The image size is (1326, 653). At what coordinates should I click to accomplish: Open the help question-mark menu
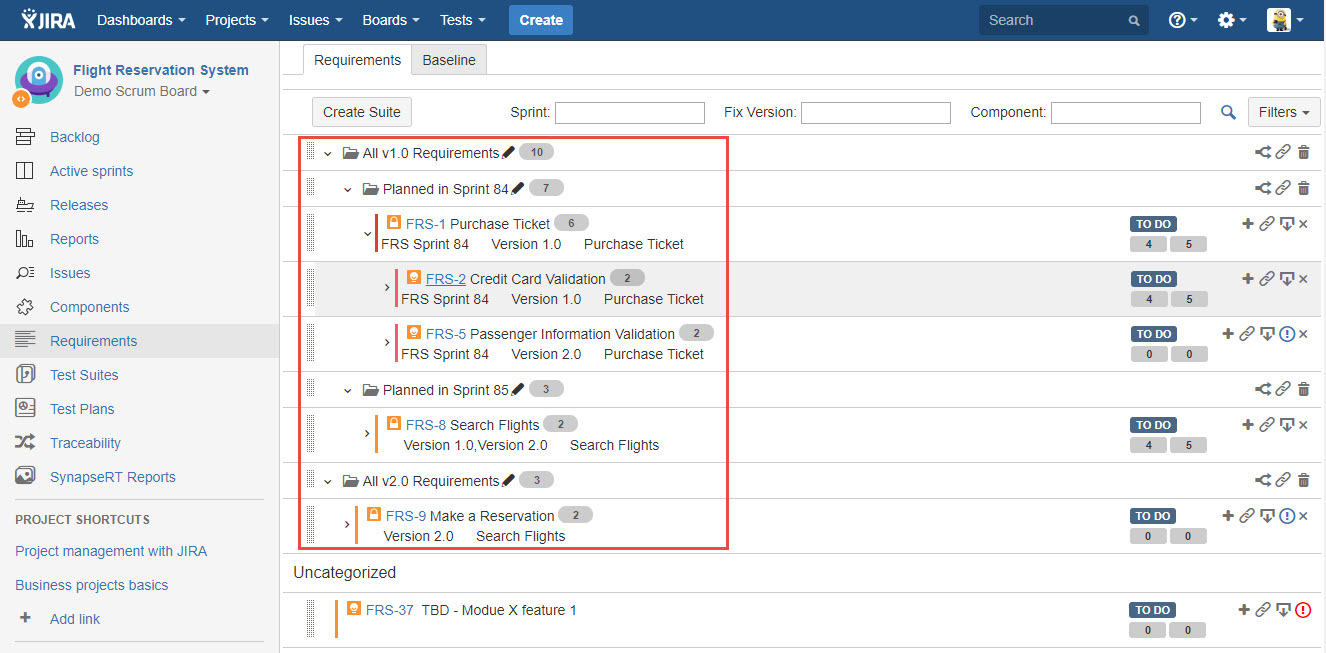pyautogui.click(x=1183, y=20)
